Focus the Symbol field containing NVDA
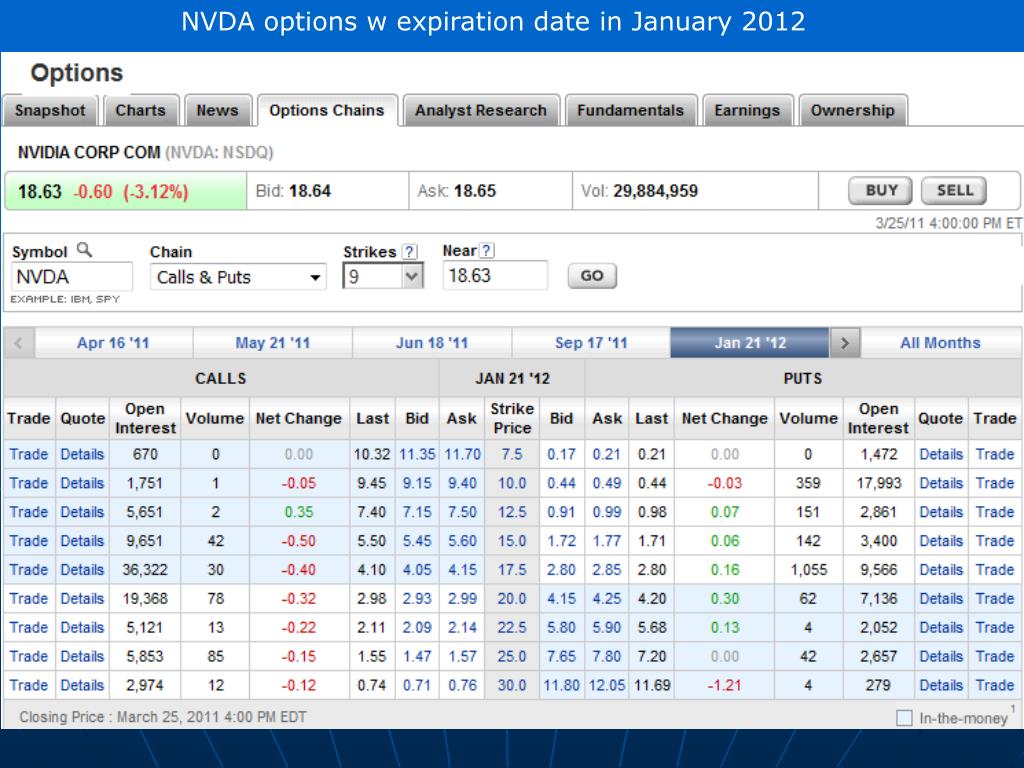1024x768 pixels. click(72, 277)
